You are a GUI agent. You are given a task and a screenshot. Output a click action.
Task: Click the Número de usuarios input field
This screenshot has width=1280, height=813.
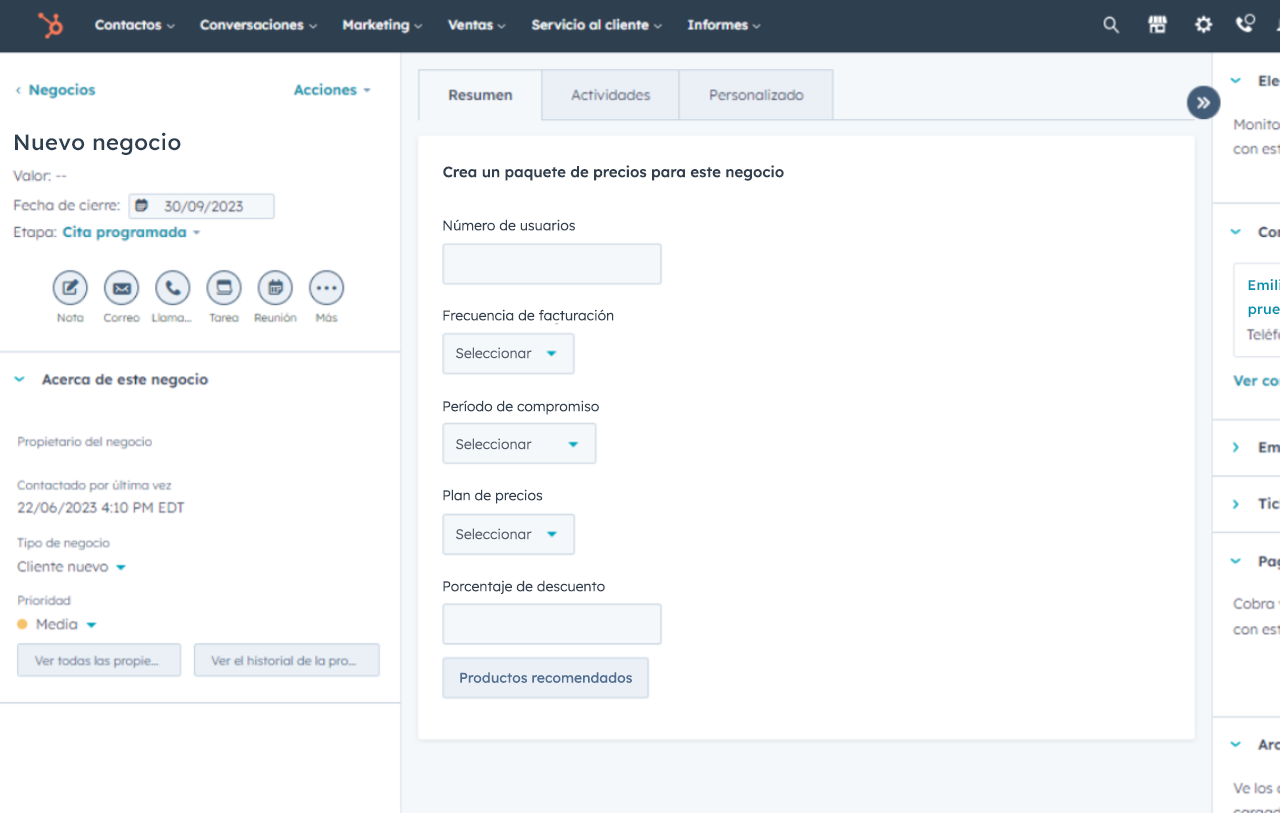coord(552,264)
